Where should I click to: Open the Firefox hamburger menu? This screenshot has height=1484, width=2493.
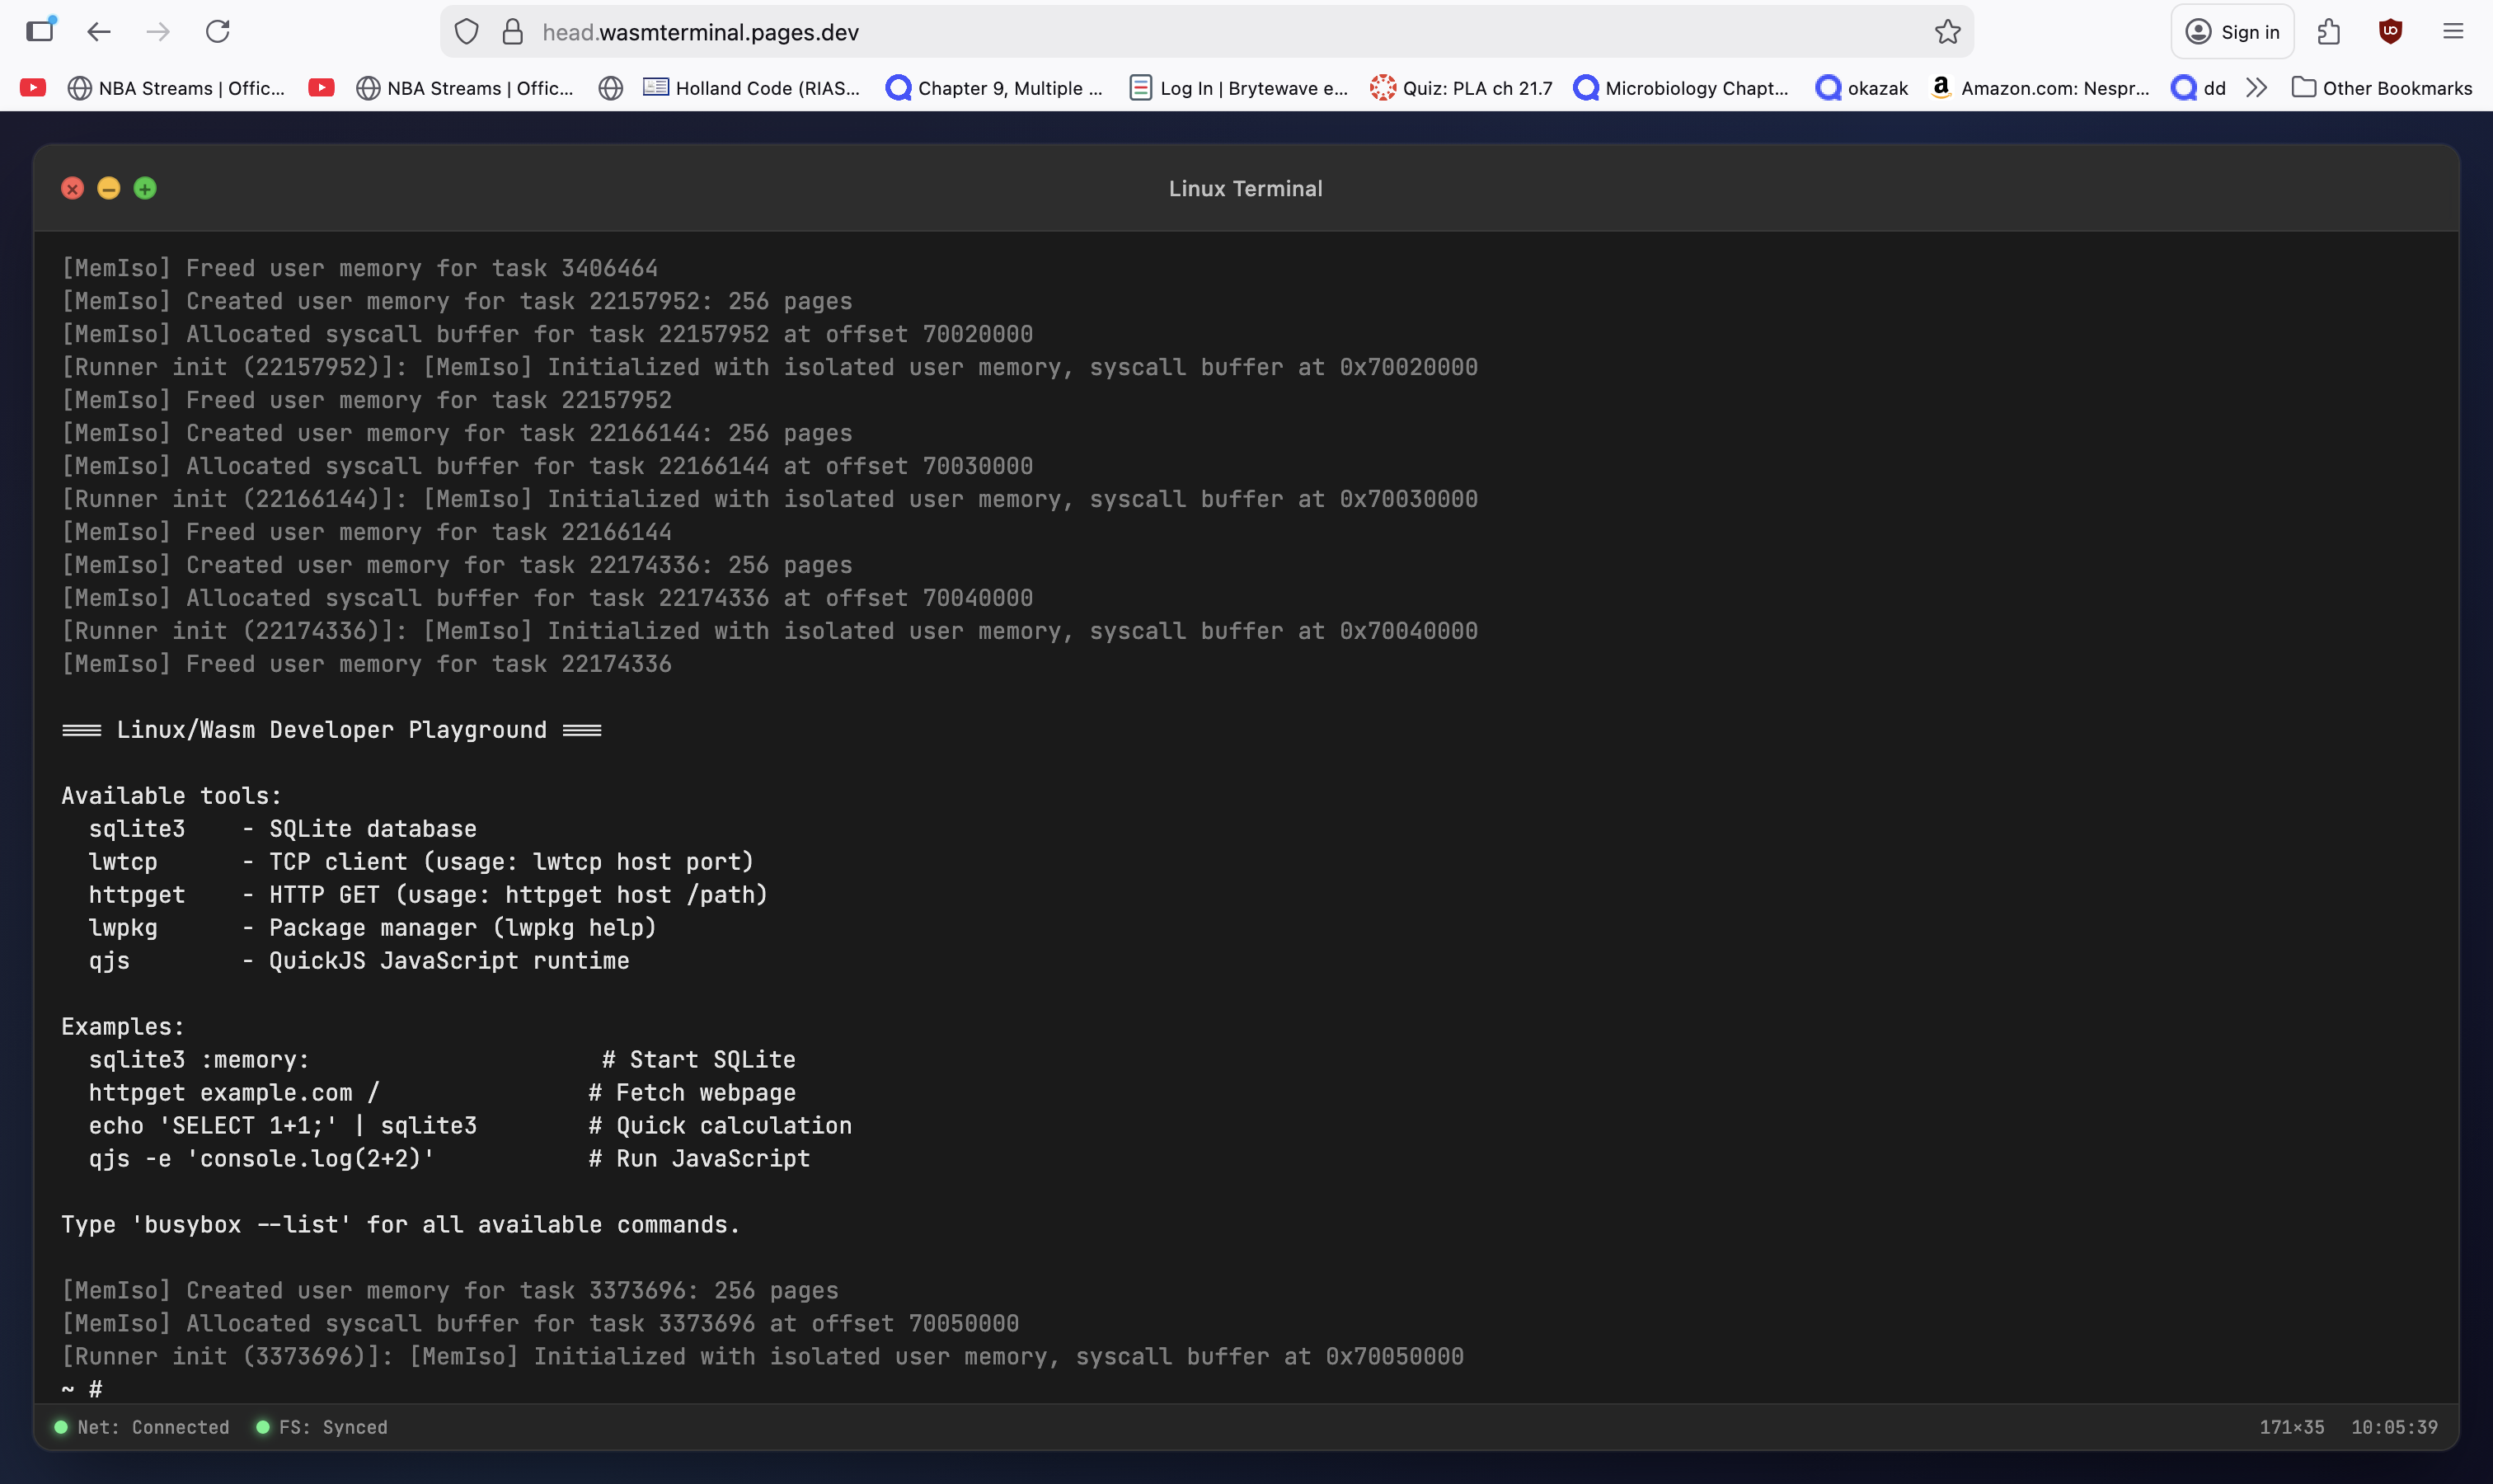pos(2452,32)
